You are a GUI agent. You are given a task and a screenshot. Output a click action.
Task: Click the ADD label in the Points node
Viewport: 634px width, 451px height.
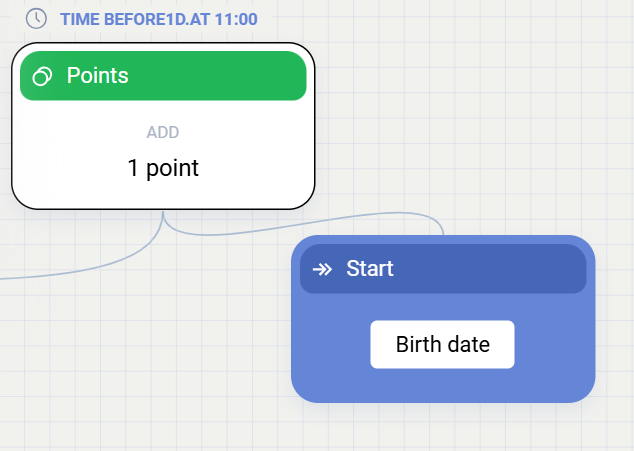pos(163,132)
